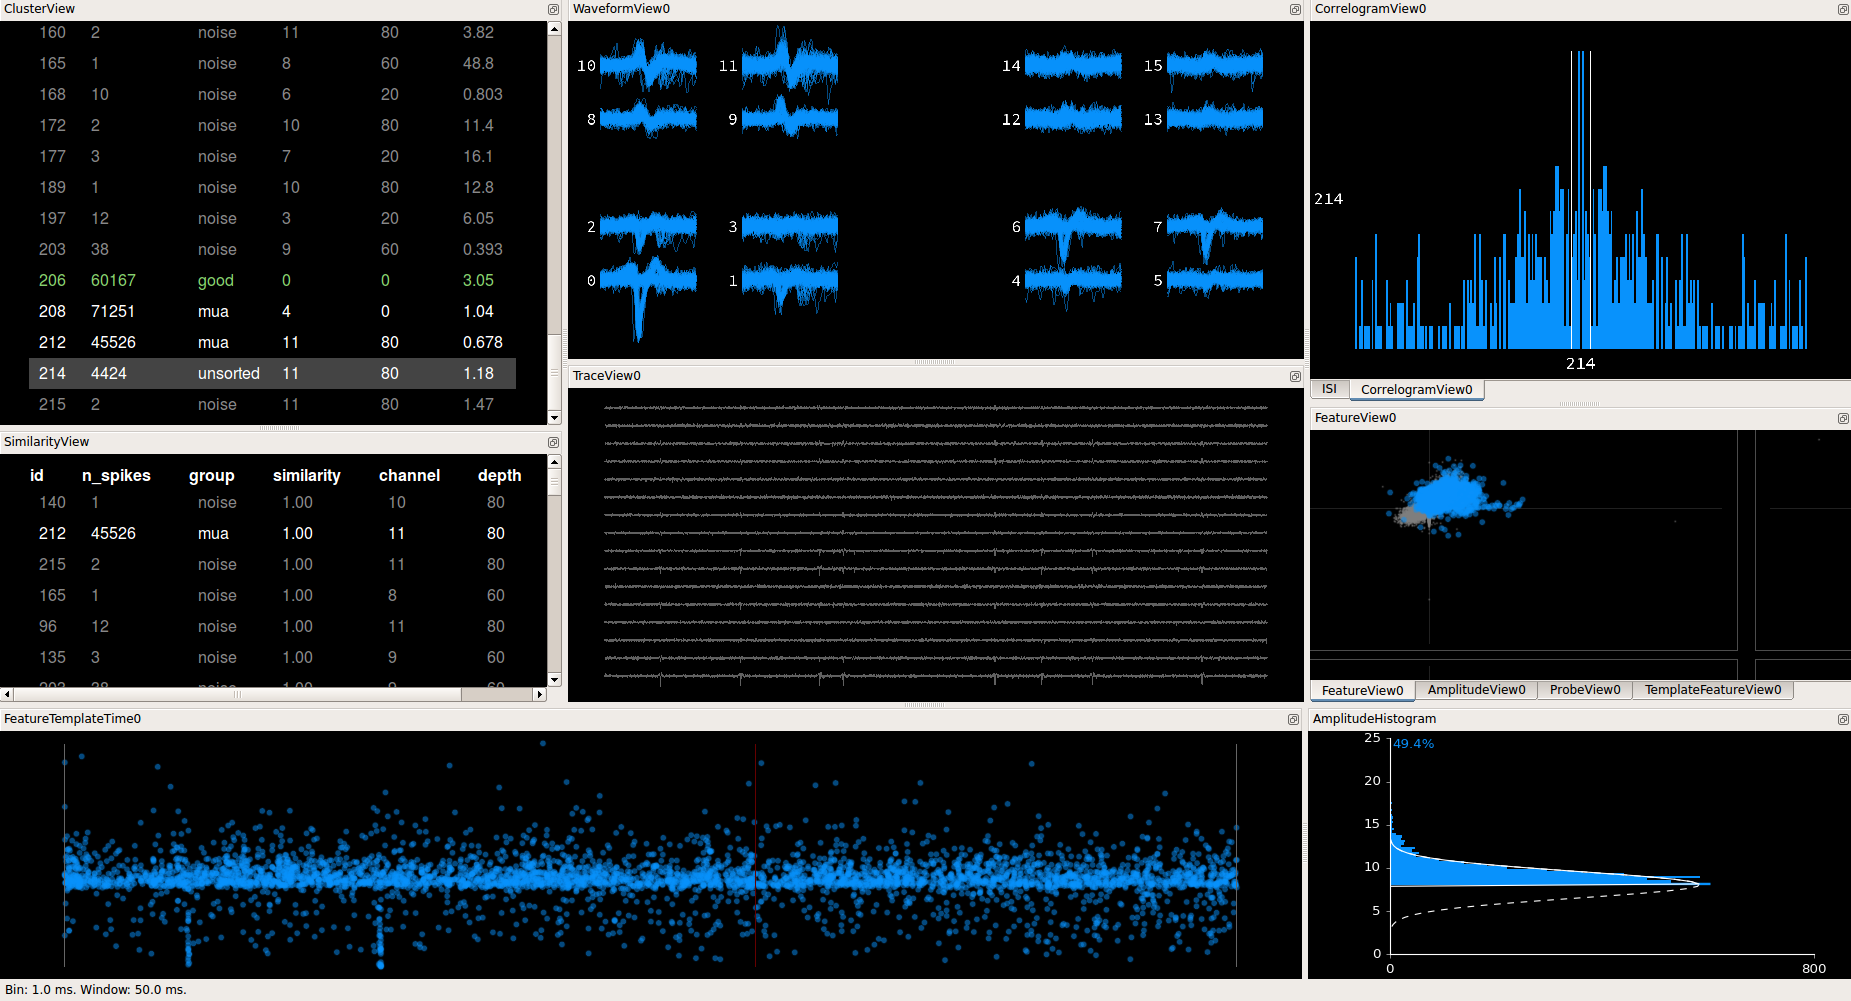
Task: Click the float icon on FeatureView0 panel
Action: 1843,418
